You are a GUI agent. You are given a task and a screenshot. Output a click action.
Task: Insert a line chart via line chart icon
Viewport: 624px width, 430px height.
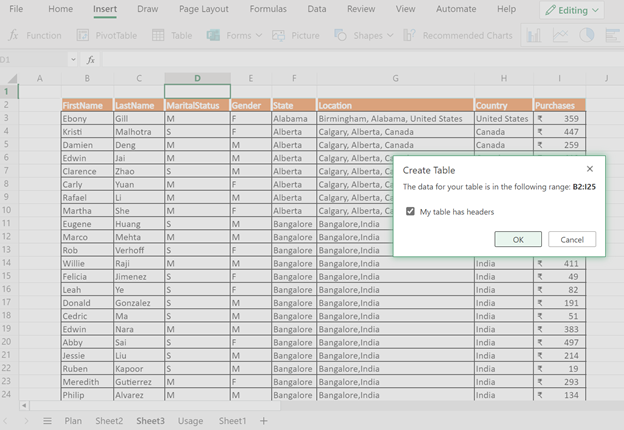[x=560, y=35]
